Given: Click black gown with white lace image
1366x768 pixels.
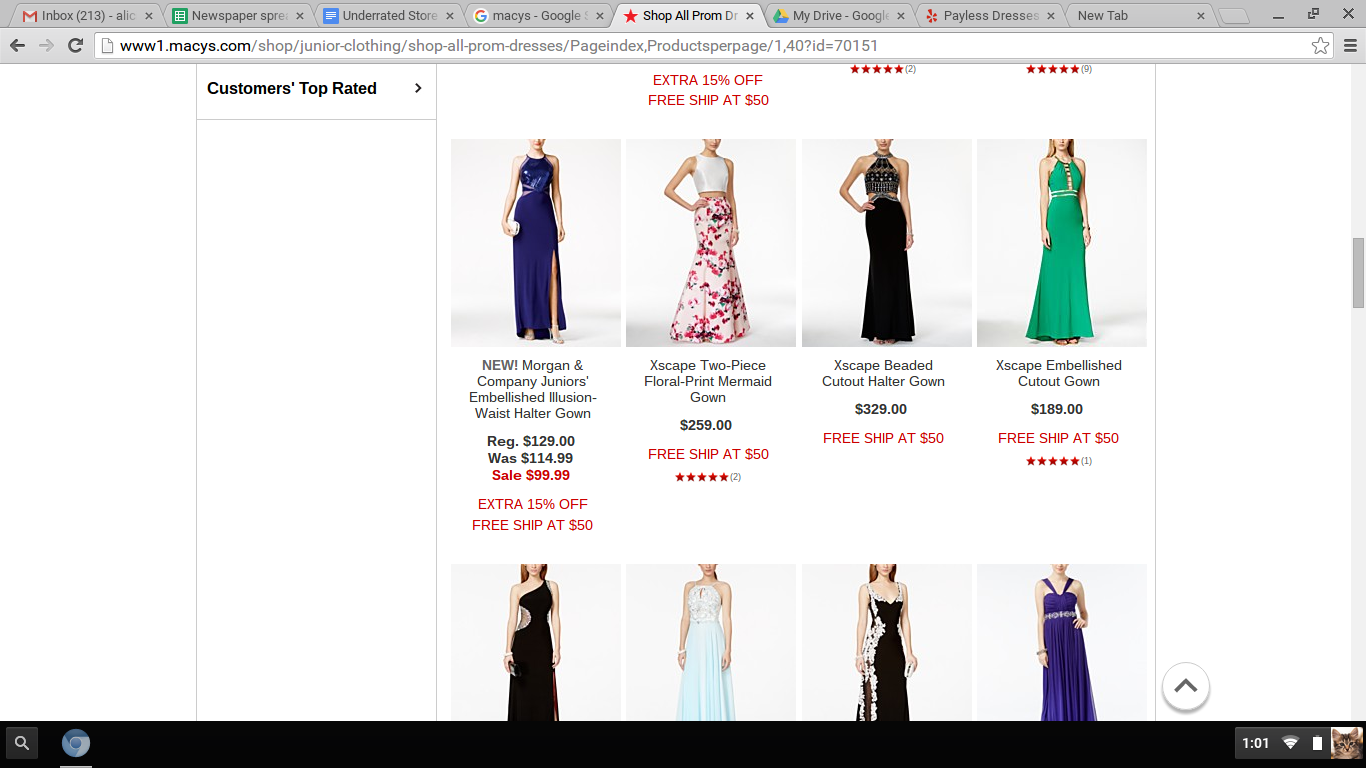Looking at the screenshot, I should pos(887,642).
